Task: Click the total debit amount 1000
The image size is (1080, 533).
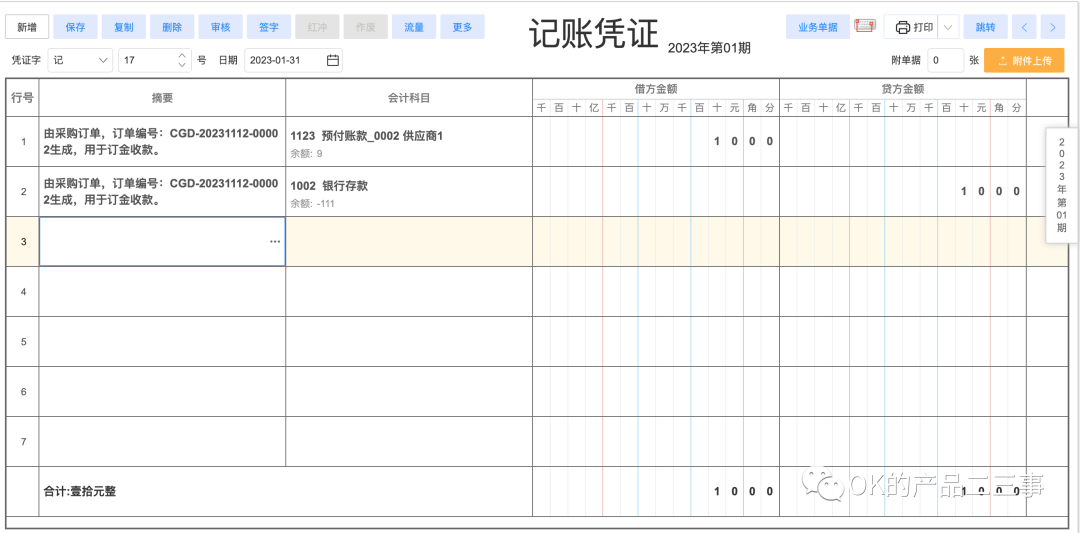Action: click(743, 492)
